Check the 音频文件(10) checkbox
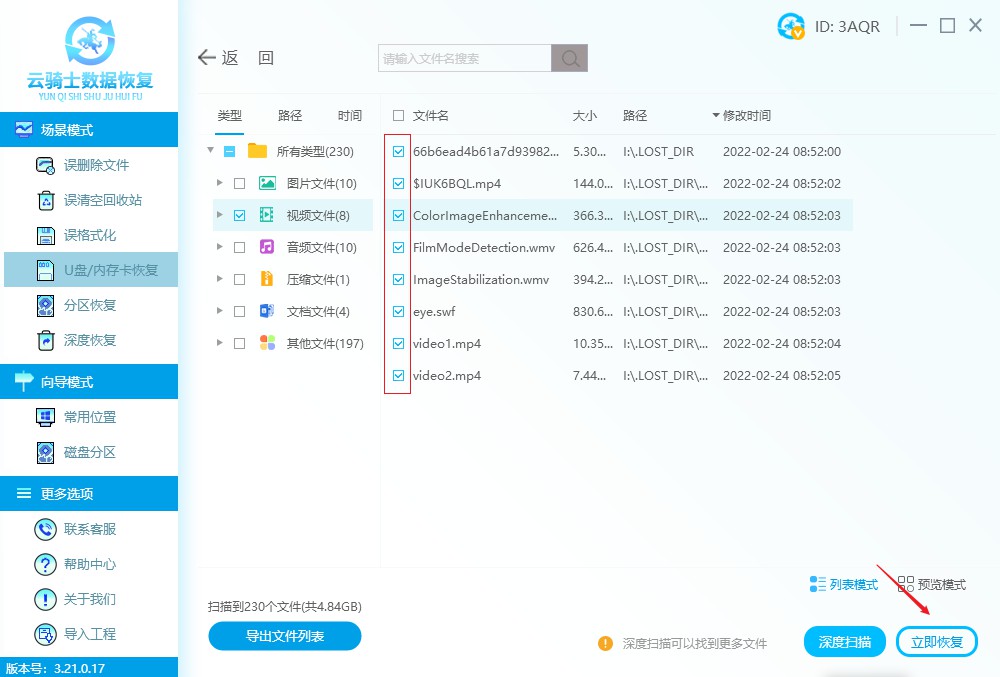This screenshot has height=677, width=1000. tap(240, 247)
